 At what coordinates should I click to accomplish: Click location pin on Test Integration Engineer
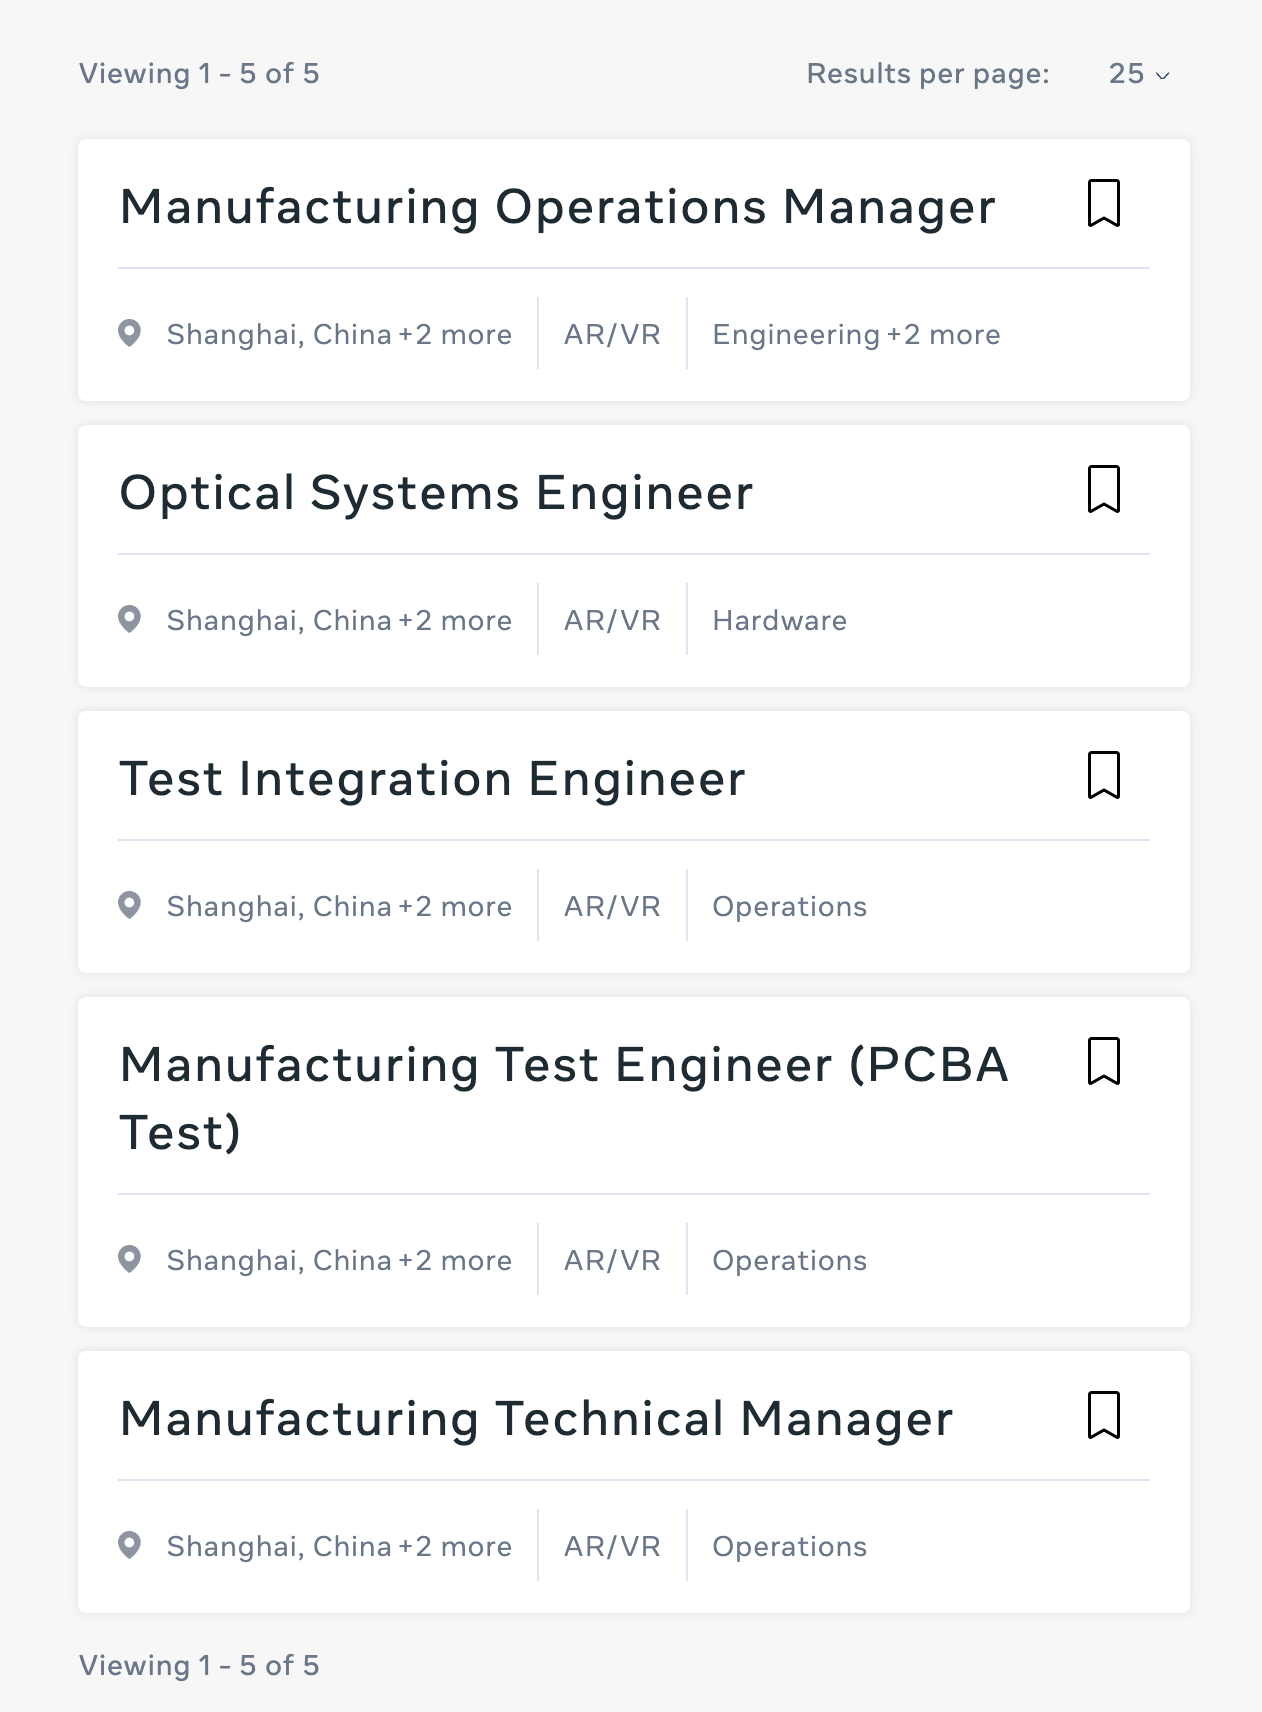coord(129,905)
